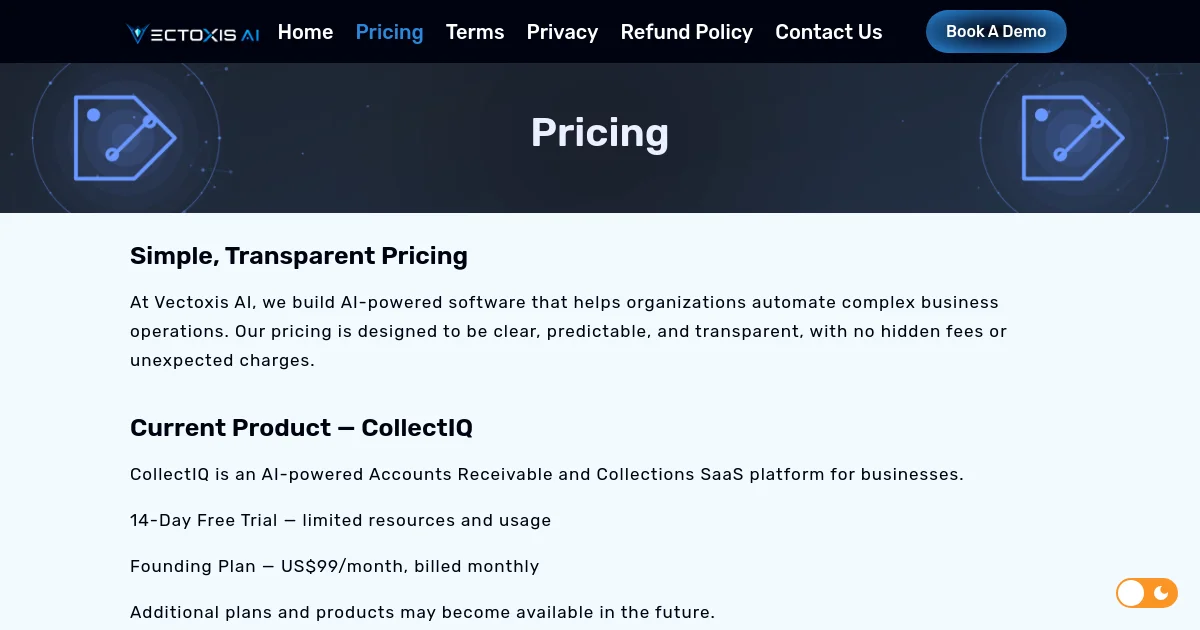Select the Pricing nav item
Screen dimensions: 1200x630
[x=389, y=32]
